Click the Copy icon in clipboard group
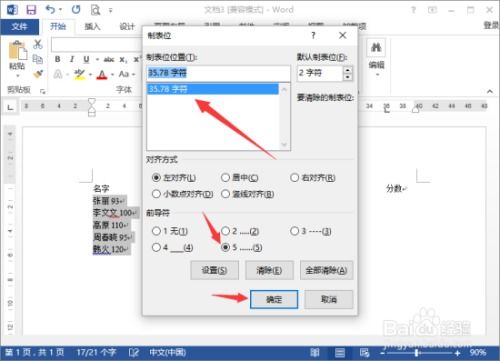Viewport: 500px width, 361px height. coord(38,59)
